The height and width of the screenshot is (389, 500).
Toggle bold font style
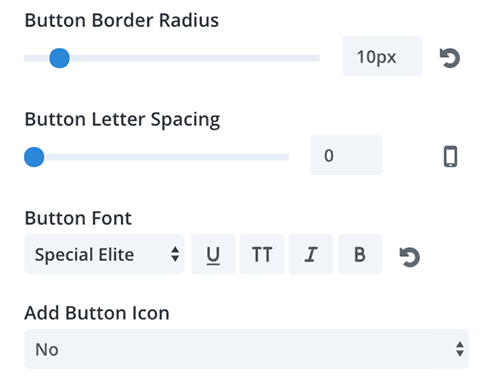[x=360, y=254]
